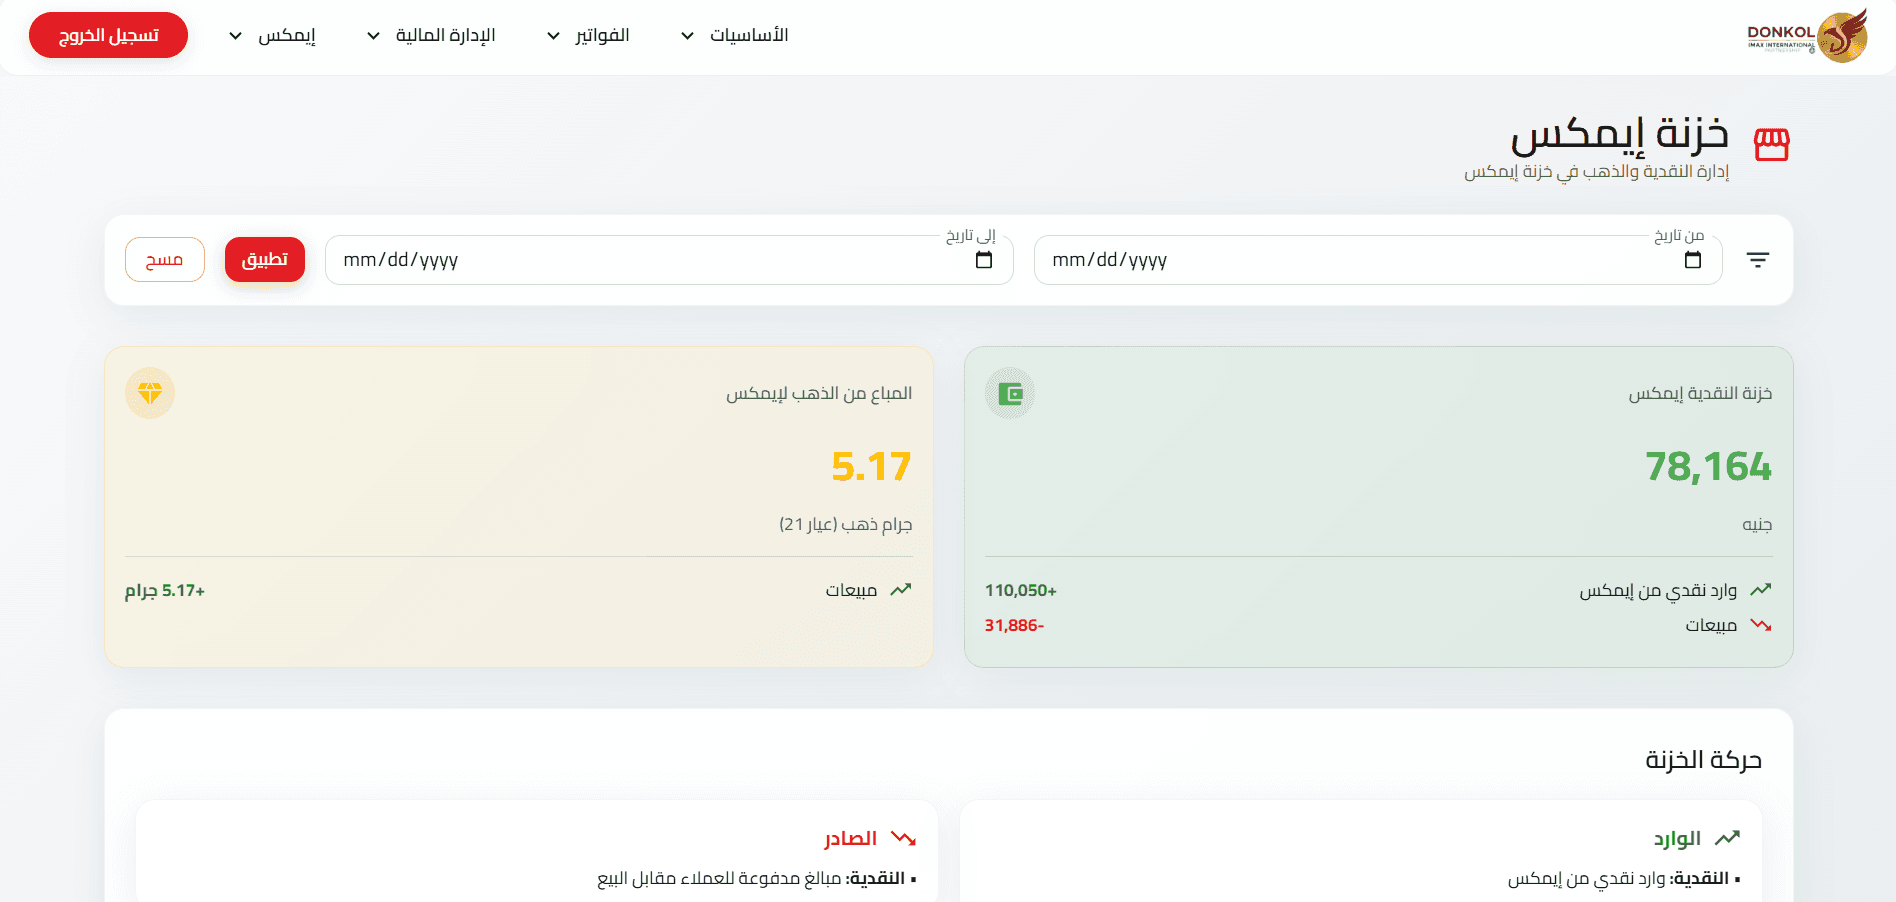The height and width of the screenshot is (902, 1896).
Task: Click green trend icon next to الوارد
Action: (x=1727, y=838)
